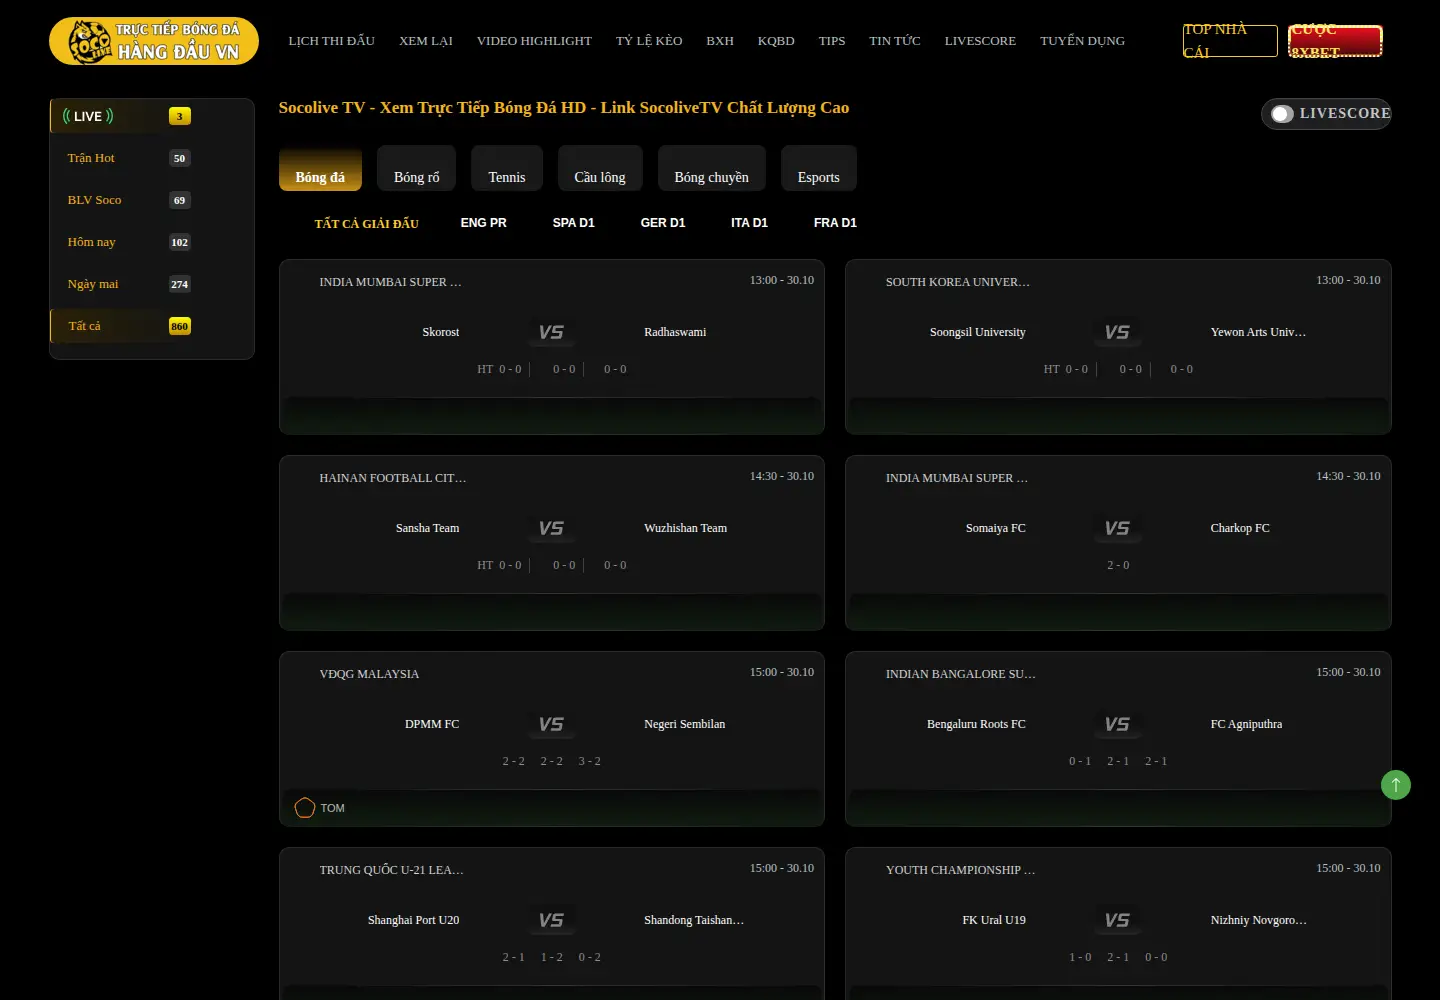The image size is (1440, 1000).
Task: Open LIVESCORE in the top navigation menu
Action: point(980,41)
